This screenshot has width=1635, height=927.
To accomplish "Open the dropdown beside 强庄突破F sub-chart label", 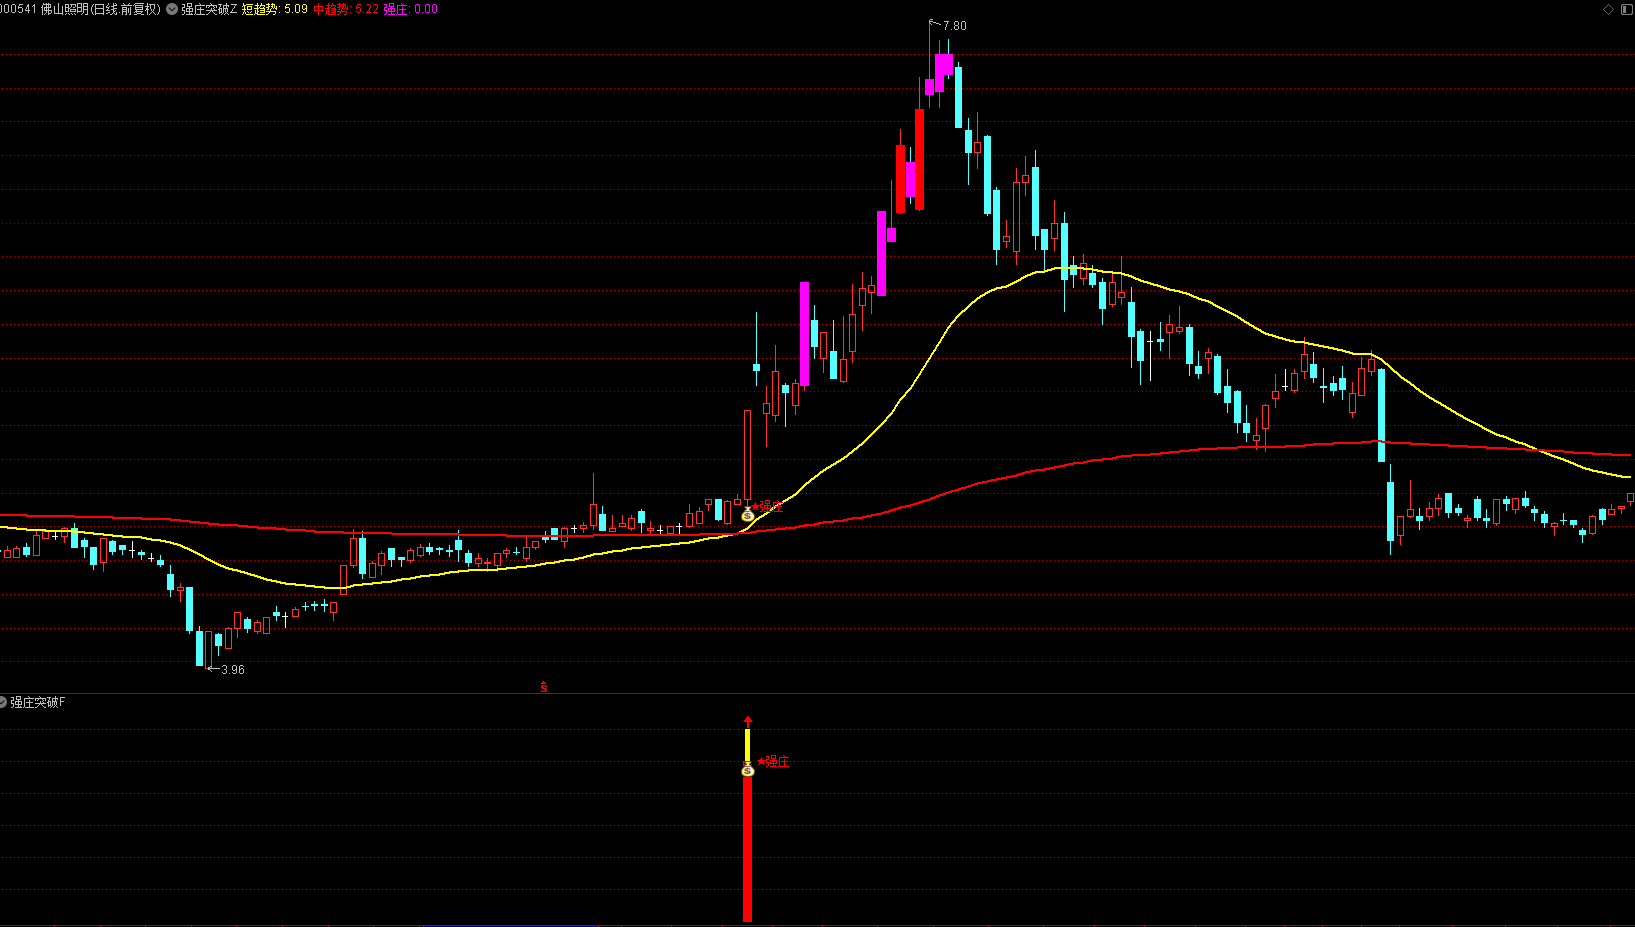I will click(x=3, y=702).
